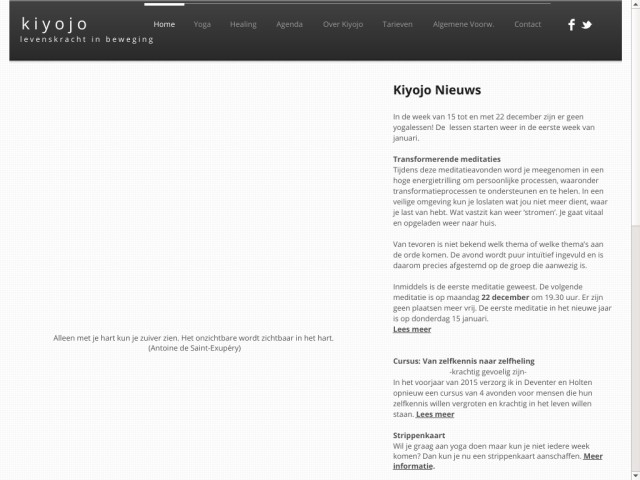This screenshot has height=480, width=640.
Task: Navigate to Over Kiyojo
Action: (x=342, y=24)
